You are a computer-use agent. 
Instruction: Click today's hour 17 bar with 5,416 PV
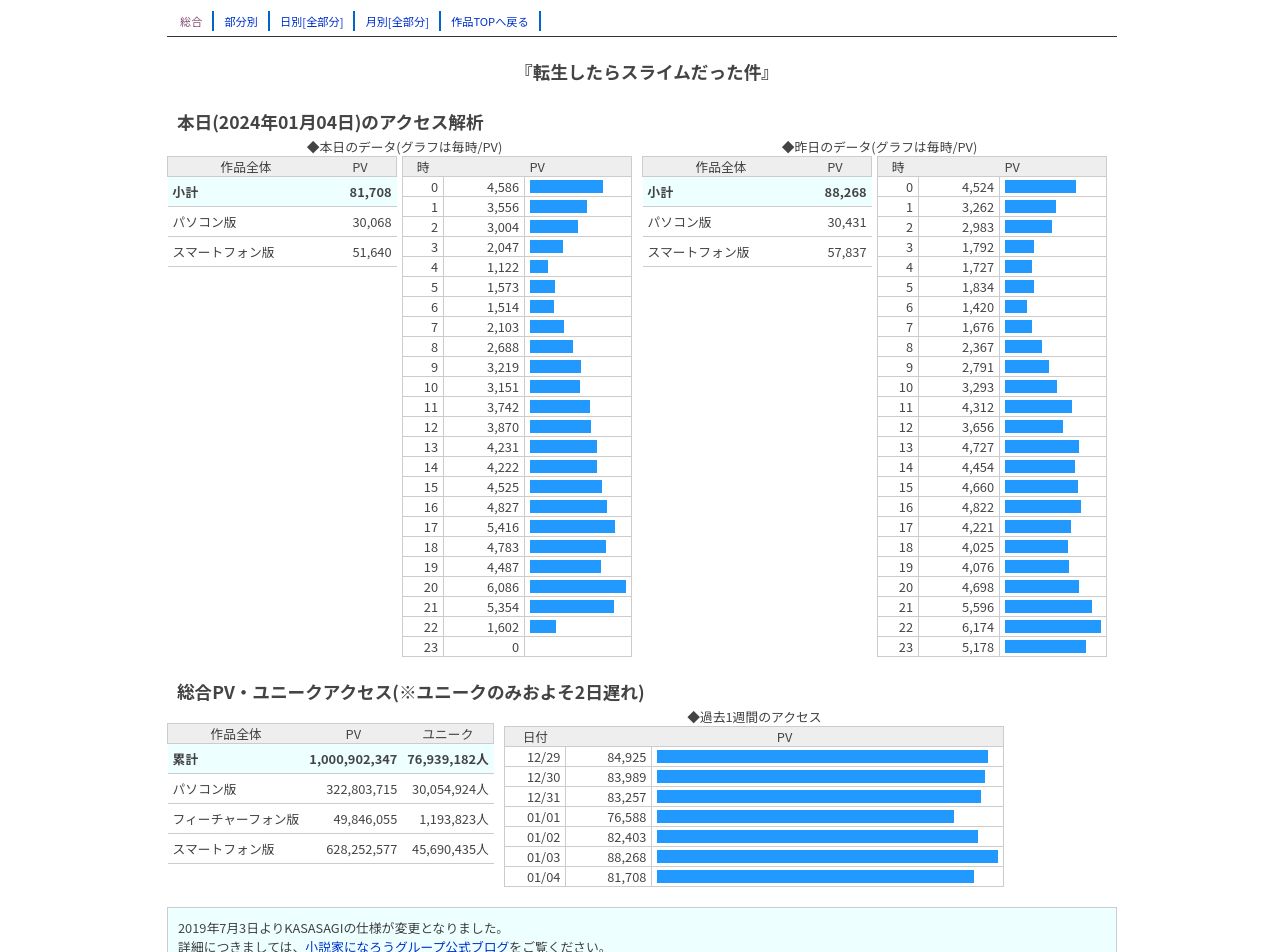(572, 527)
